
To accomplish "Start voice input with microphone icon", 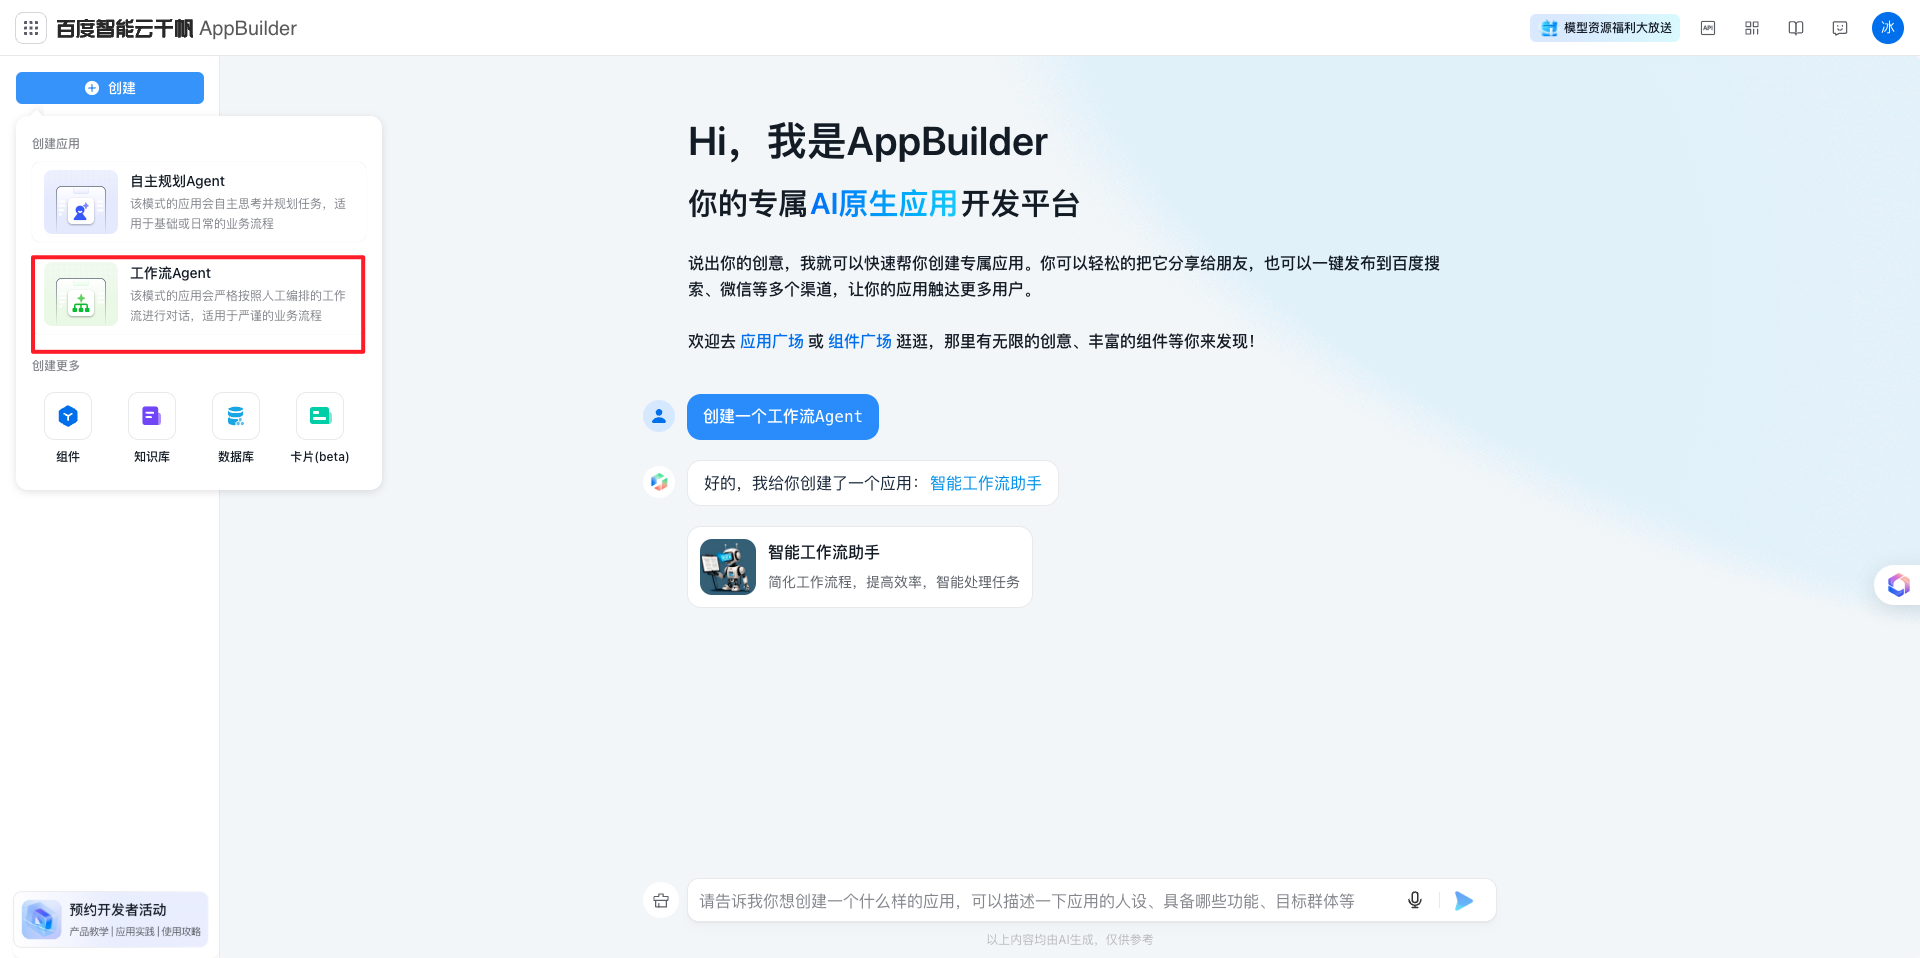I will [1415, 901].
